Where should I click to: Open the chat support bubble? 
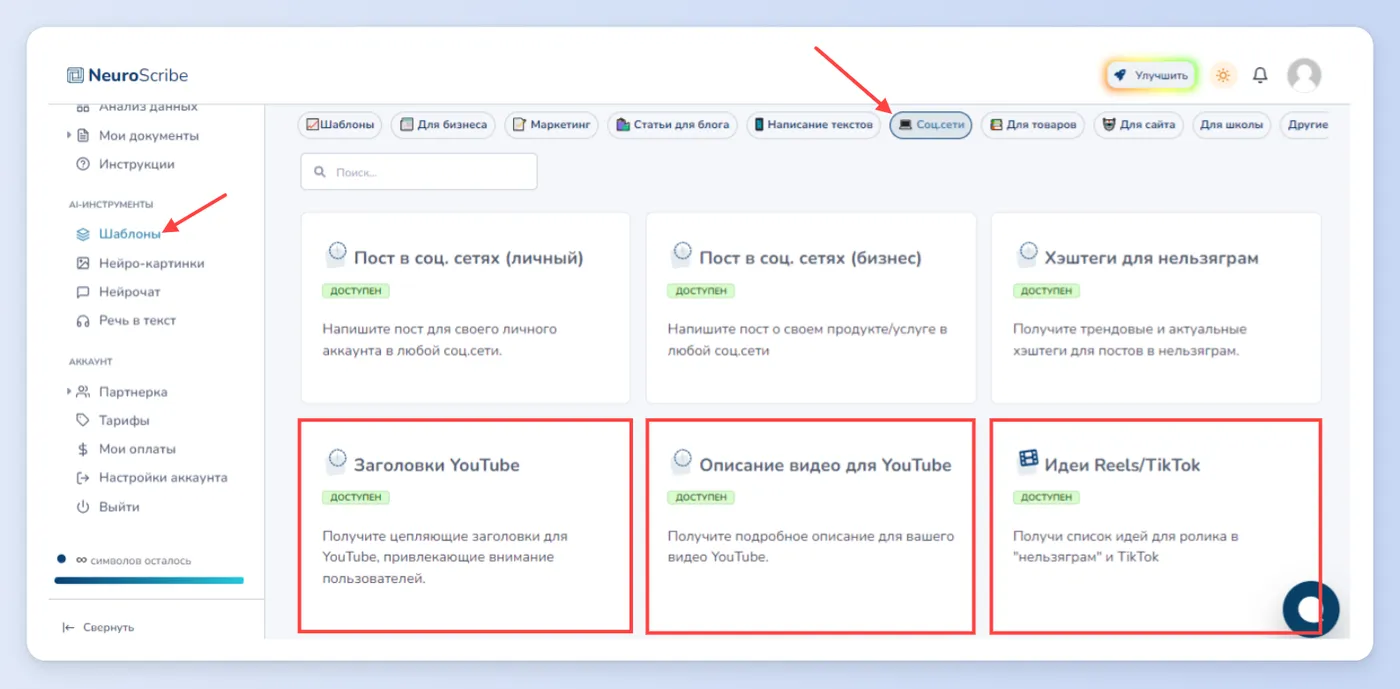(x=1311, y=608)
